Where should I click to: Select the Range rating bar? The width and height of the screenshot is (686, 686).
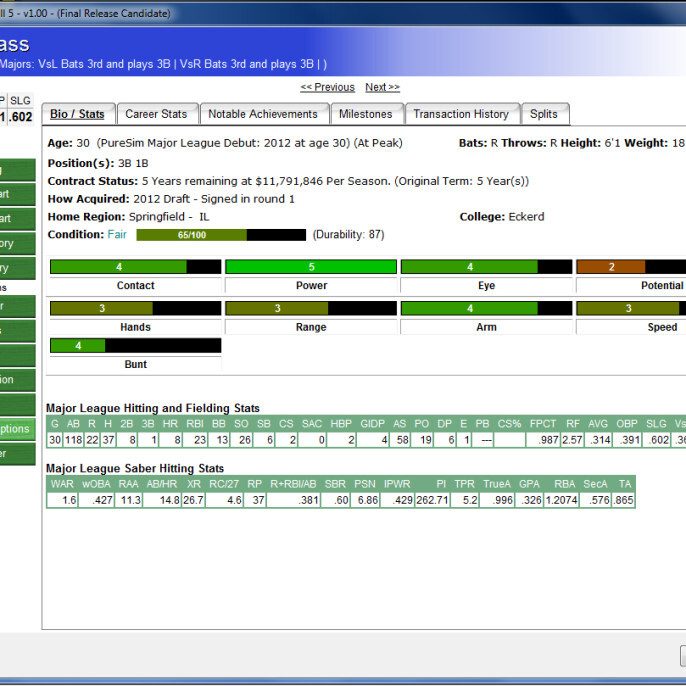(311, 309)
